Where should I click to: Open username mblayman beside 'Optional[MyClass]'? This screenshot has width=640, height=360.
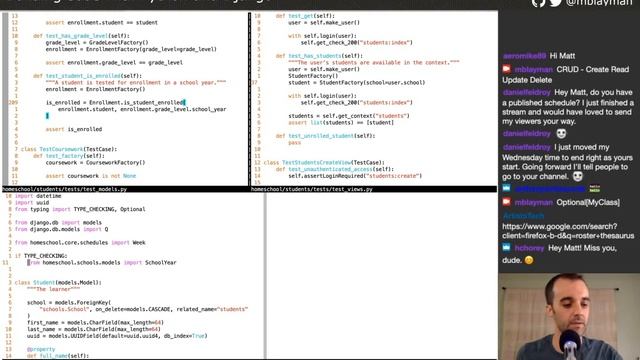pos(533,202)
